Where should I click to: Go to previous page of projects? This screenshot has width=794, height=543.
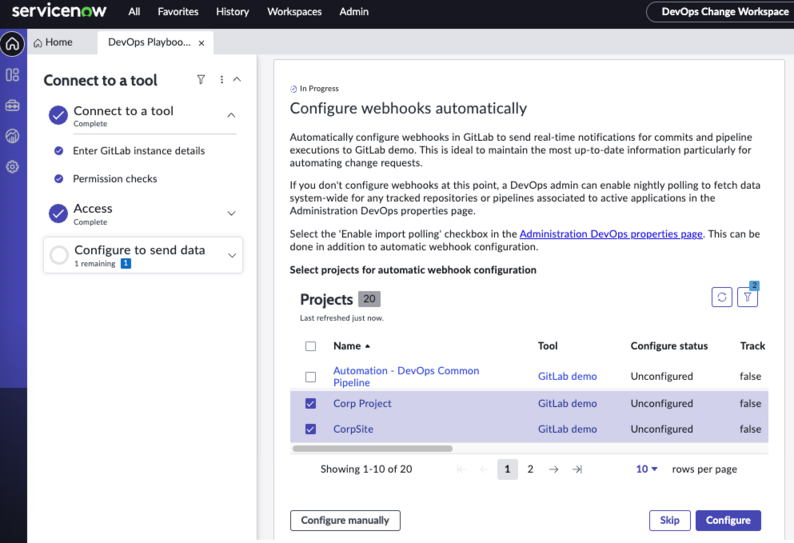coord(484,470)
